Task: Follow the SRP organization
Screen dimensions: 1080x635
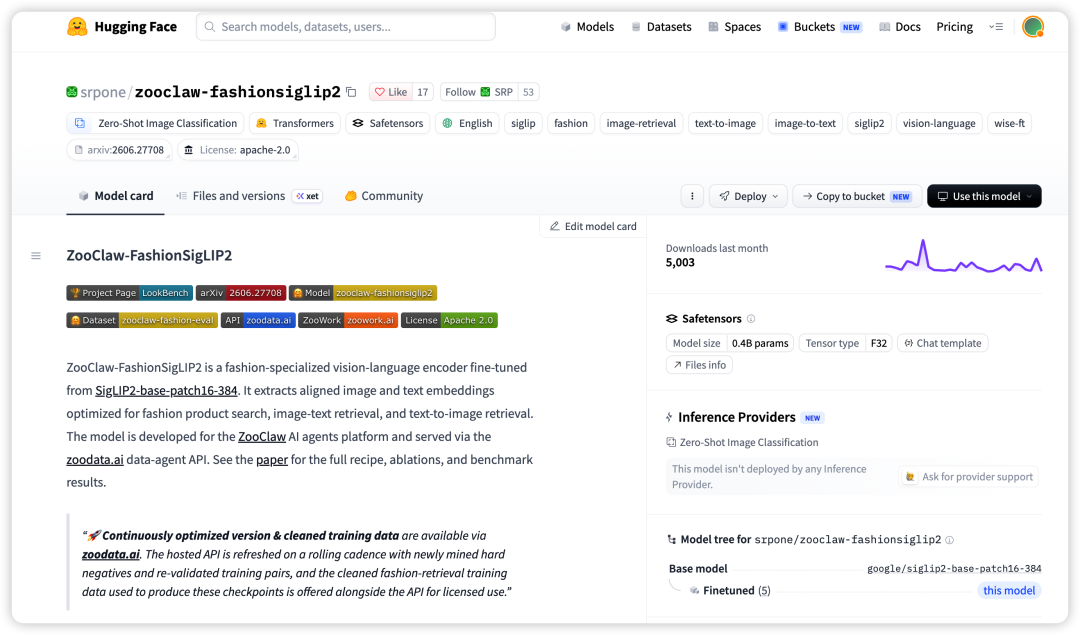Action: (x=479, y=92)
